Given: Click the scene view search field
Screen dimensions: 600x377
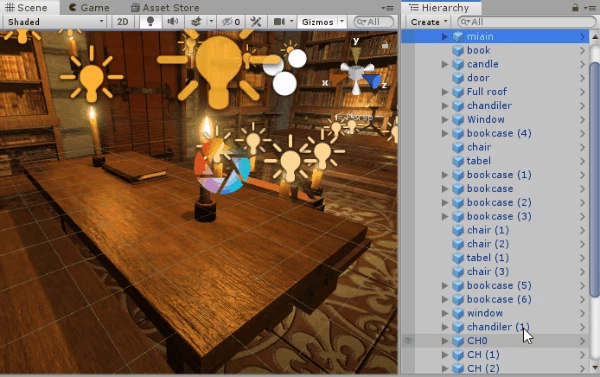Looking at the screenshot, I should pos(373,22).
